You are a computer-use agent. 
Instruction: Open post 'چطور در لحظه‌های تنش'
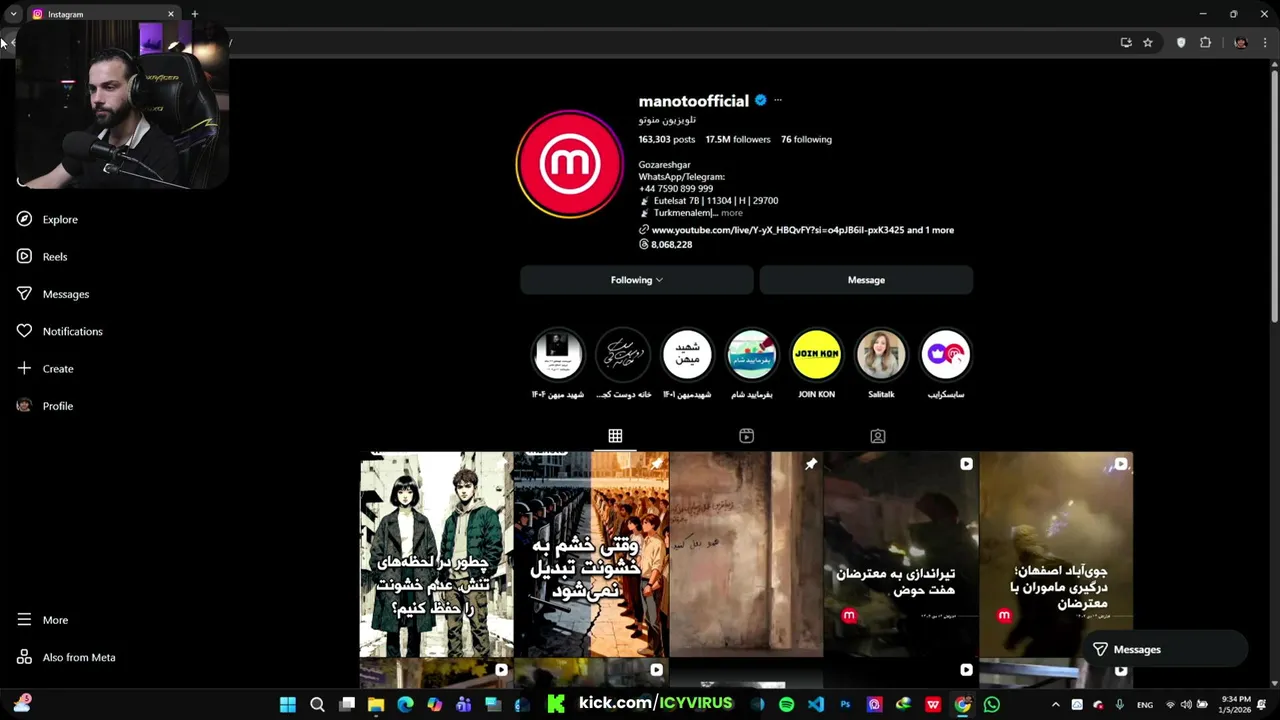(x=436, y=554)
